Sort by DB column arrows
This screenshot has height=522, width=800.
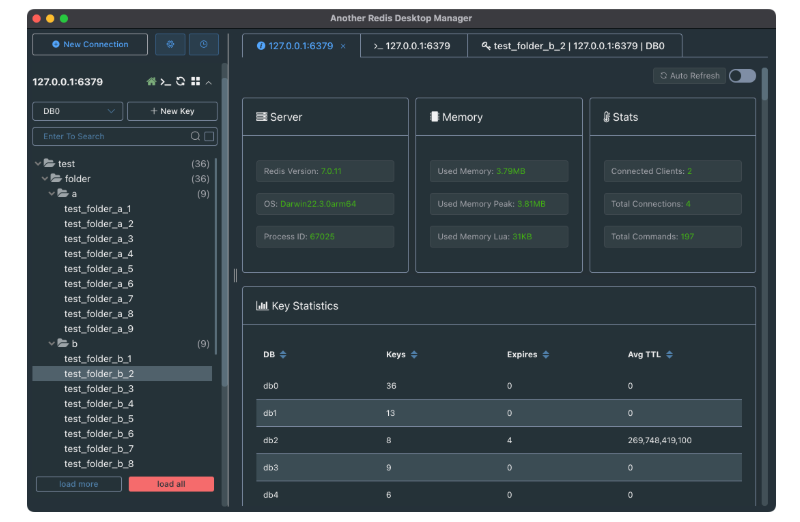click(283, 355)
